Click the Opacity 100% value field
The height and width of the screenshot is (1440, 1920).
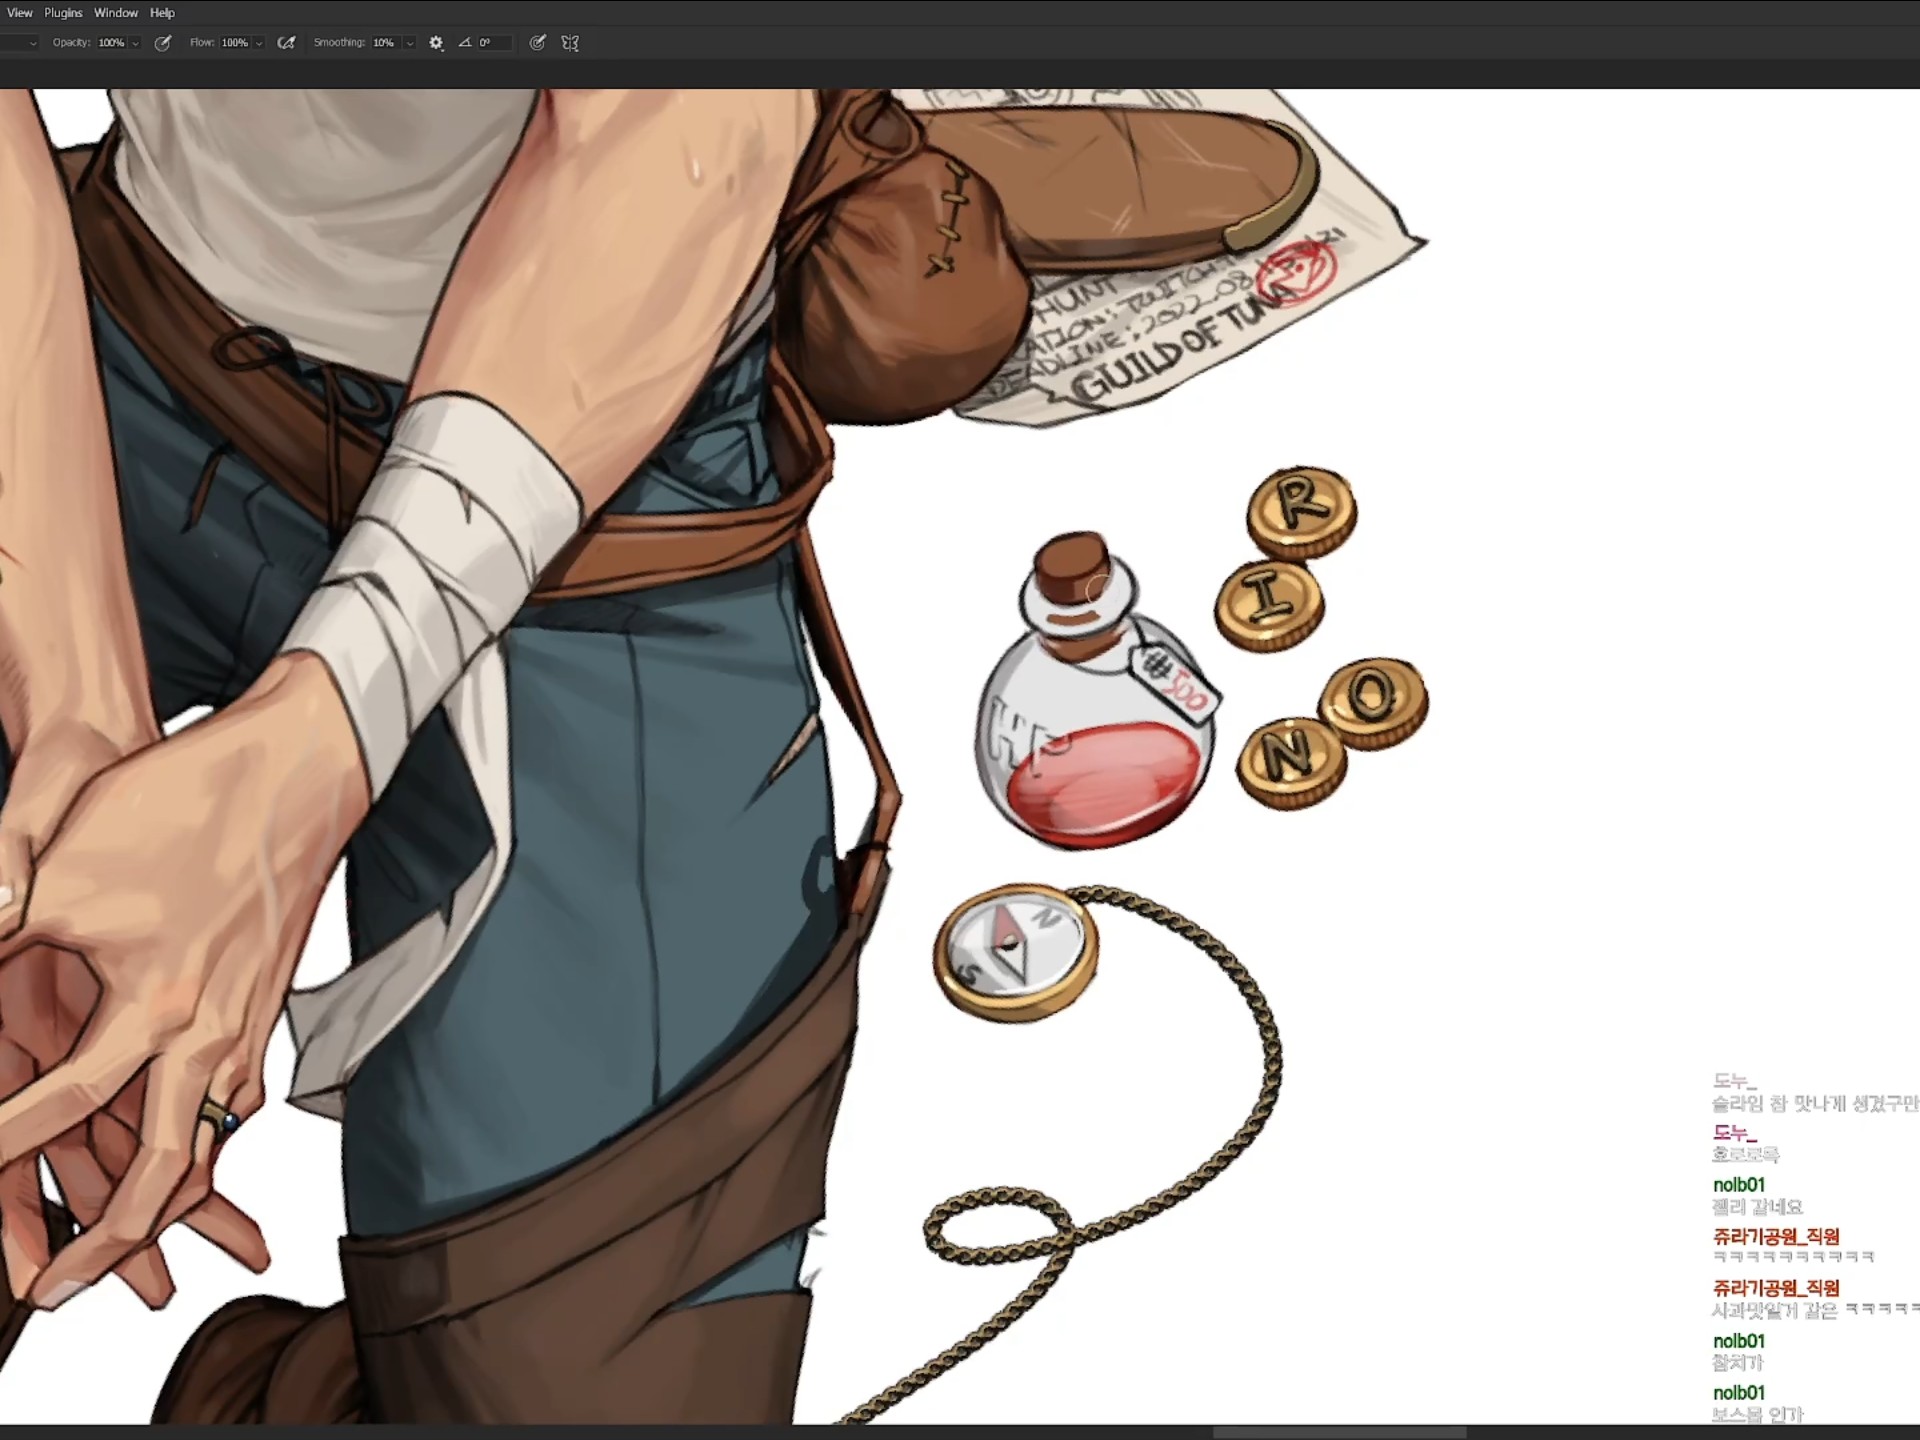[110, 43]
